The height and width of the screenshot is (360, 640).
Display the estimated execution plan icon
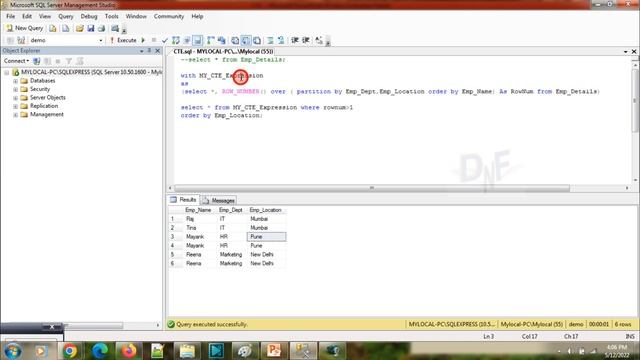tap(176, 40)
